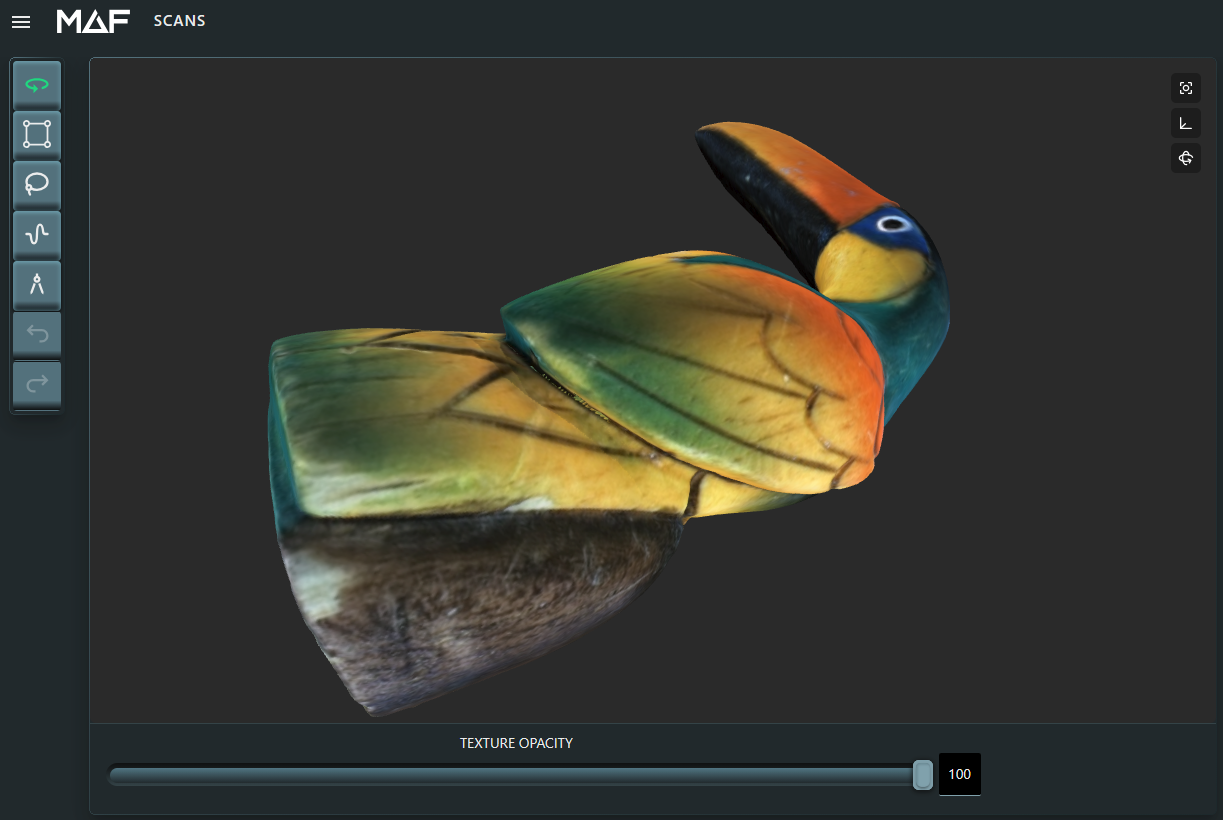This screenshot has height=820, width=1223.
Task: Click the MAF logo
Action: [x=93, y=21]
